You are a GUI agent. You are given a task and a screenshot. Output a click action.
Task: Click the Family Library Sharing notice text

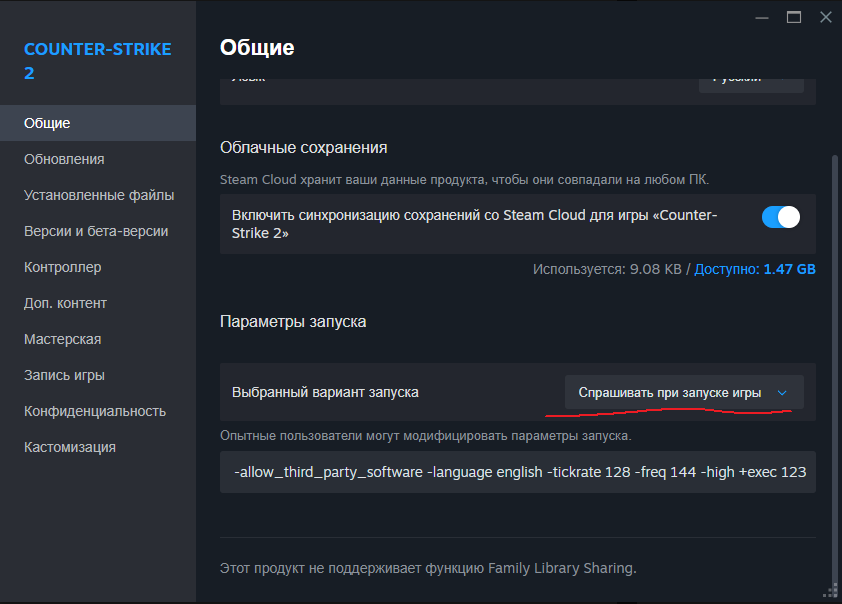pos(428,568)
